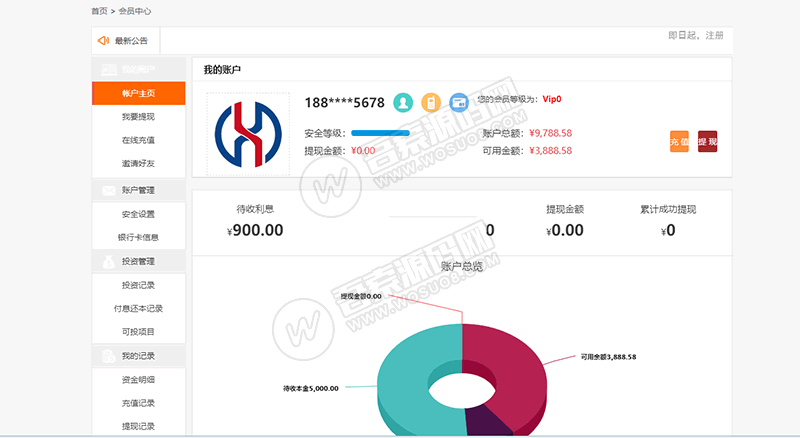Screen dimensions: 800x438
Task: Toggle the 我的记录 sidebar section header
Action: click(138, 355)
